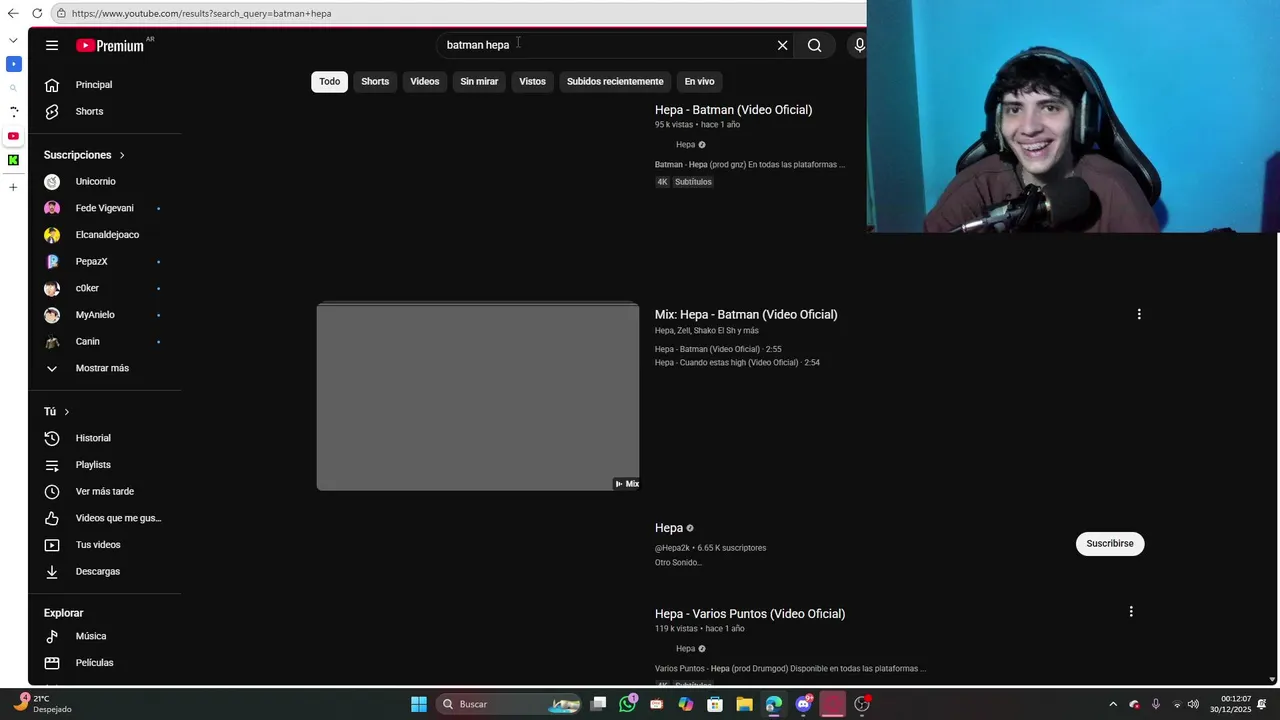Open Música in the Explorar section
This screenshot has width=1280, height=720.
(x=90, y=636)
